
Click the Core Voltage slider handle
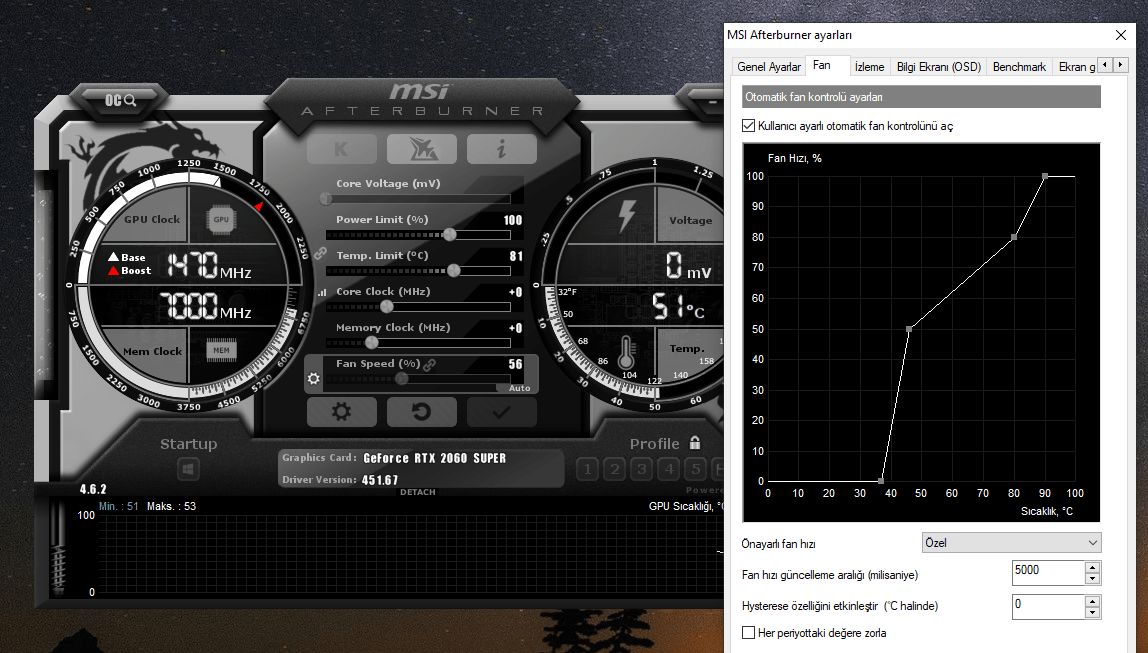click(x=326, y=198)
